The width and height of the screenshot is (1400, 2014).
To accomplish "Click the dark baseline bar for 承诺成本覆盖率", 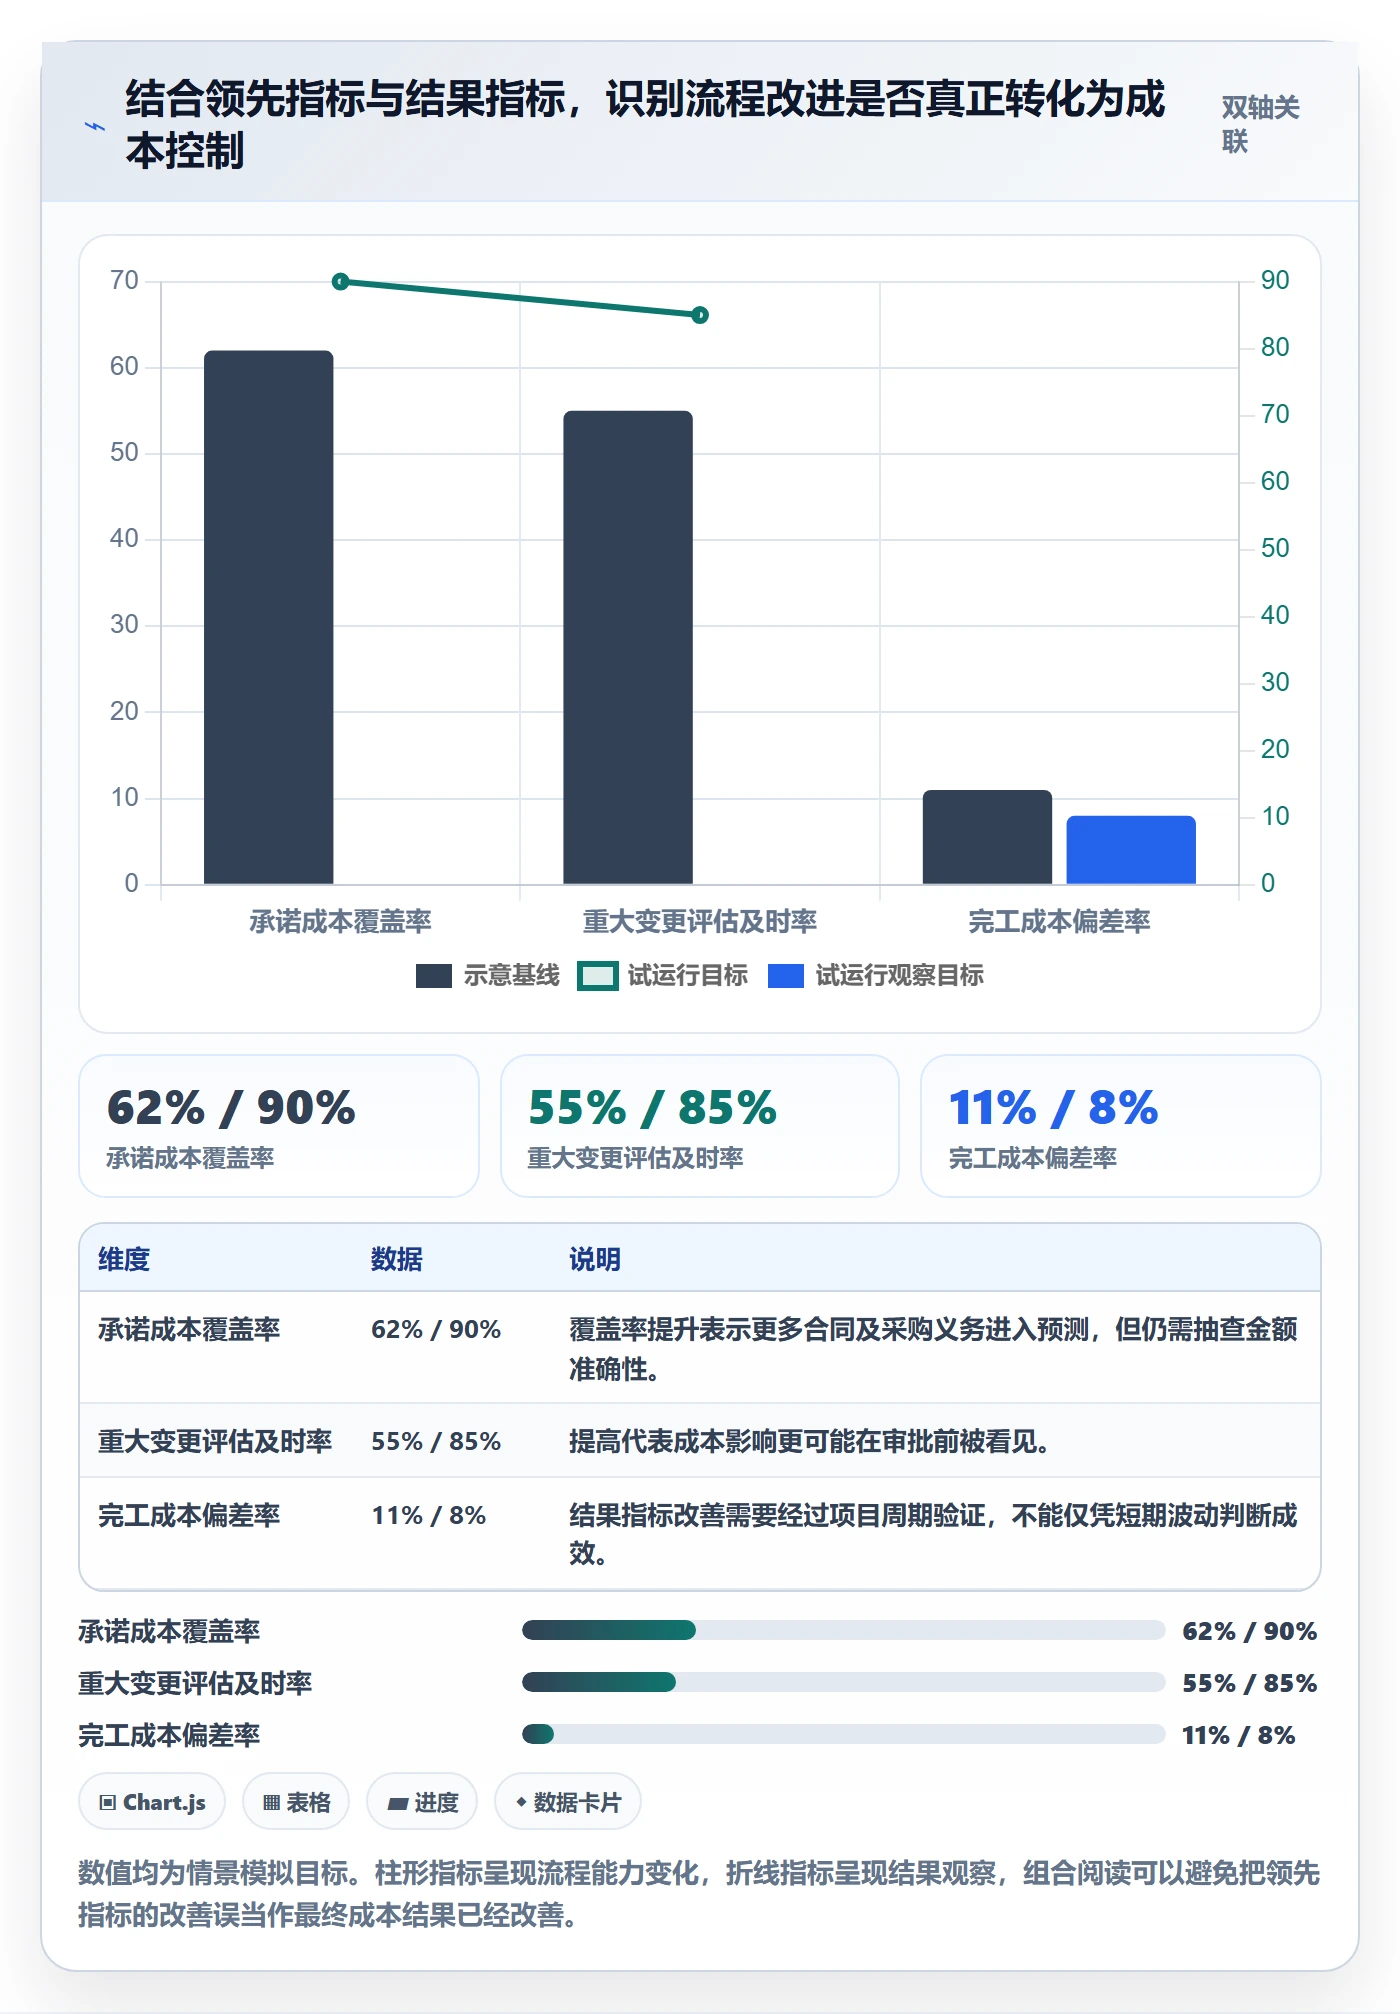I will pyautogui.click(x=268, y=617).
